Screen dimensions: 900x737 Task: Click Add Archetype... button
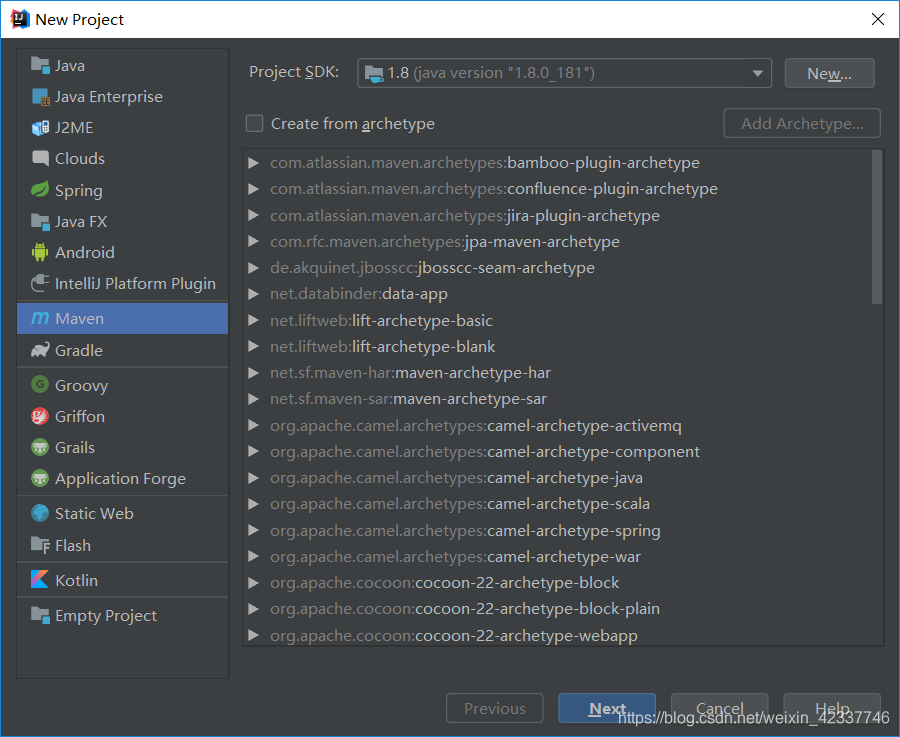coord(802,123)
